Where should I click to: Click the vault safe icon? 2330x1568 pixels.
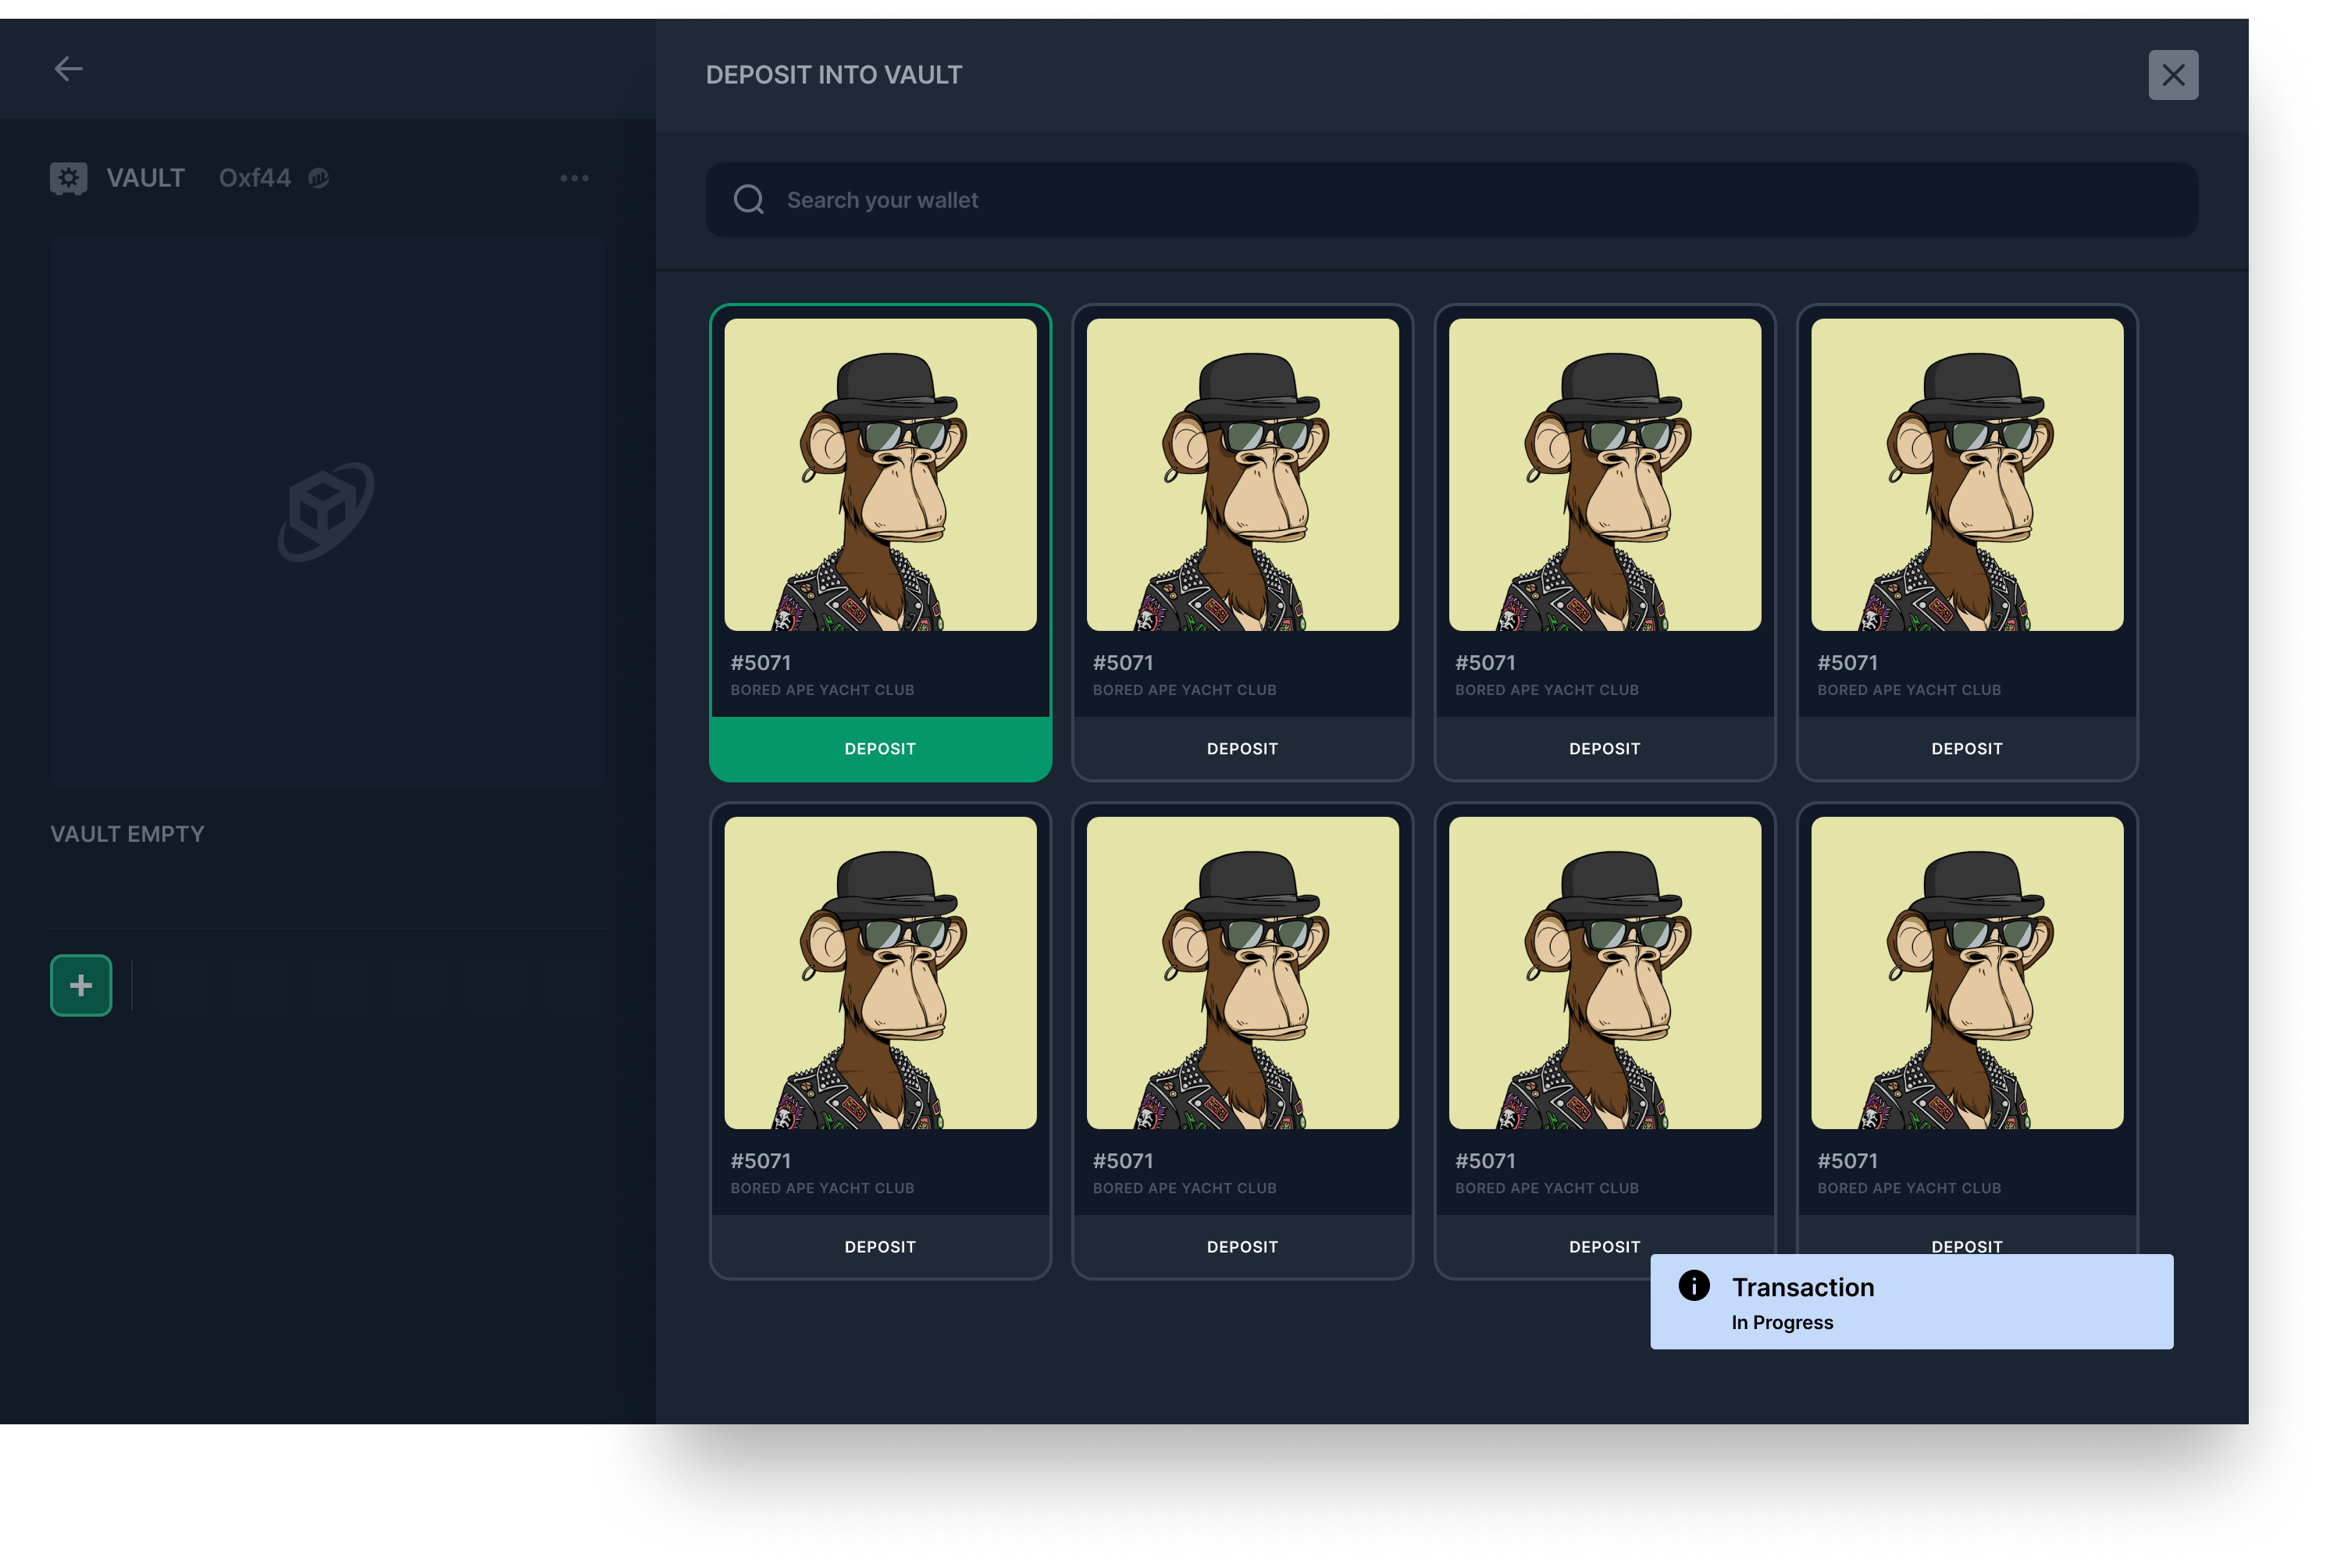tap(68, 178)
